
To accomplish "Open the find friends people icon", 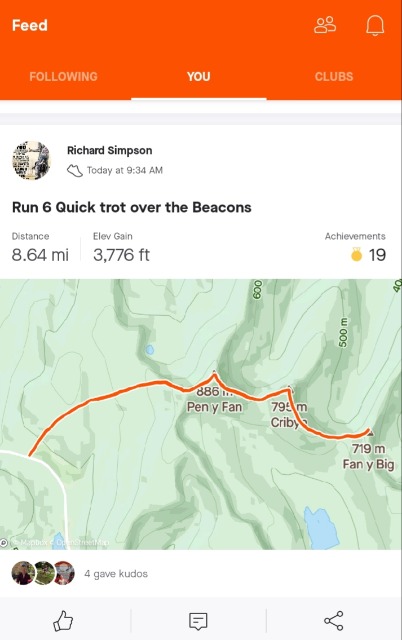I will [x=325, y=25].
